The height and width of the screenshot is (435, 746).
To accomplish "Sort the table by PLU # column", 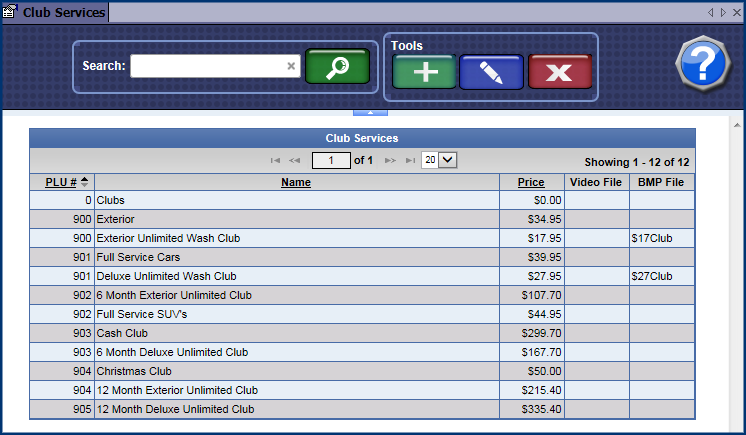I will tap(61, 182).
